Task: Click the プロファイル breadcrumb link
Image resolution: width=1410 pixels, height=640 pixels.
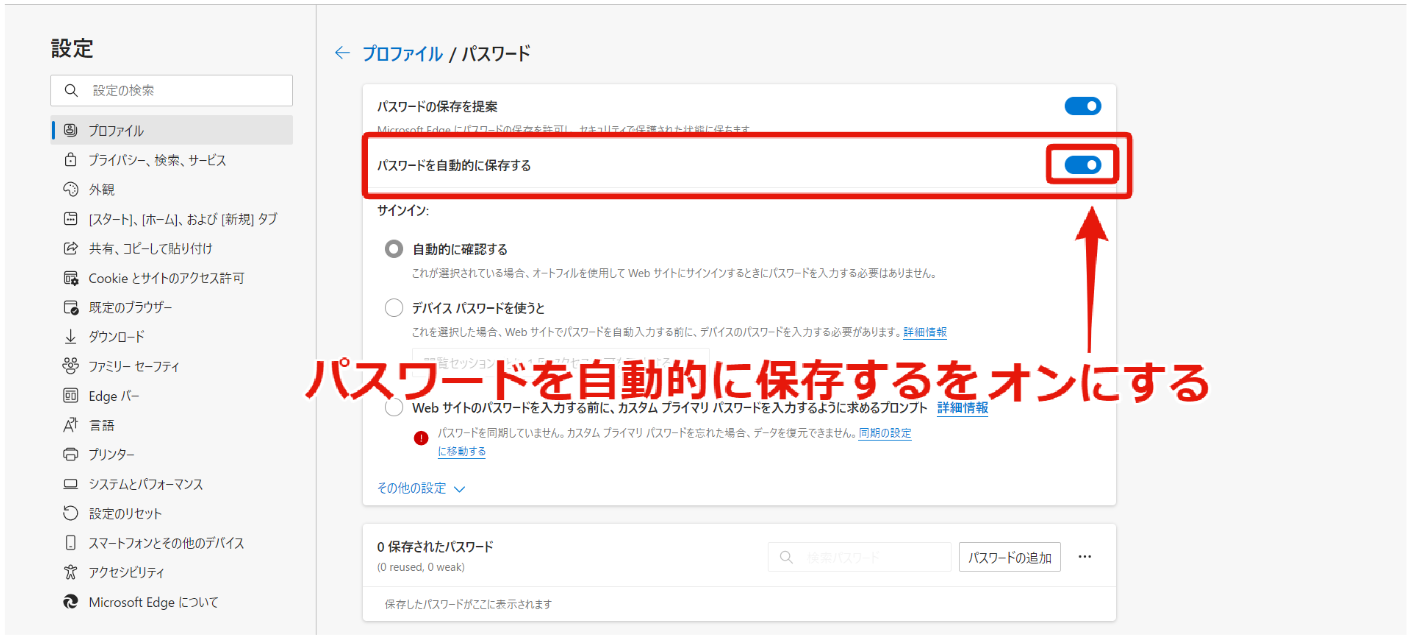Action: tap(402, 53)
